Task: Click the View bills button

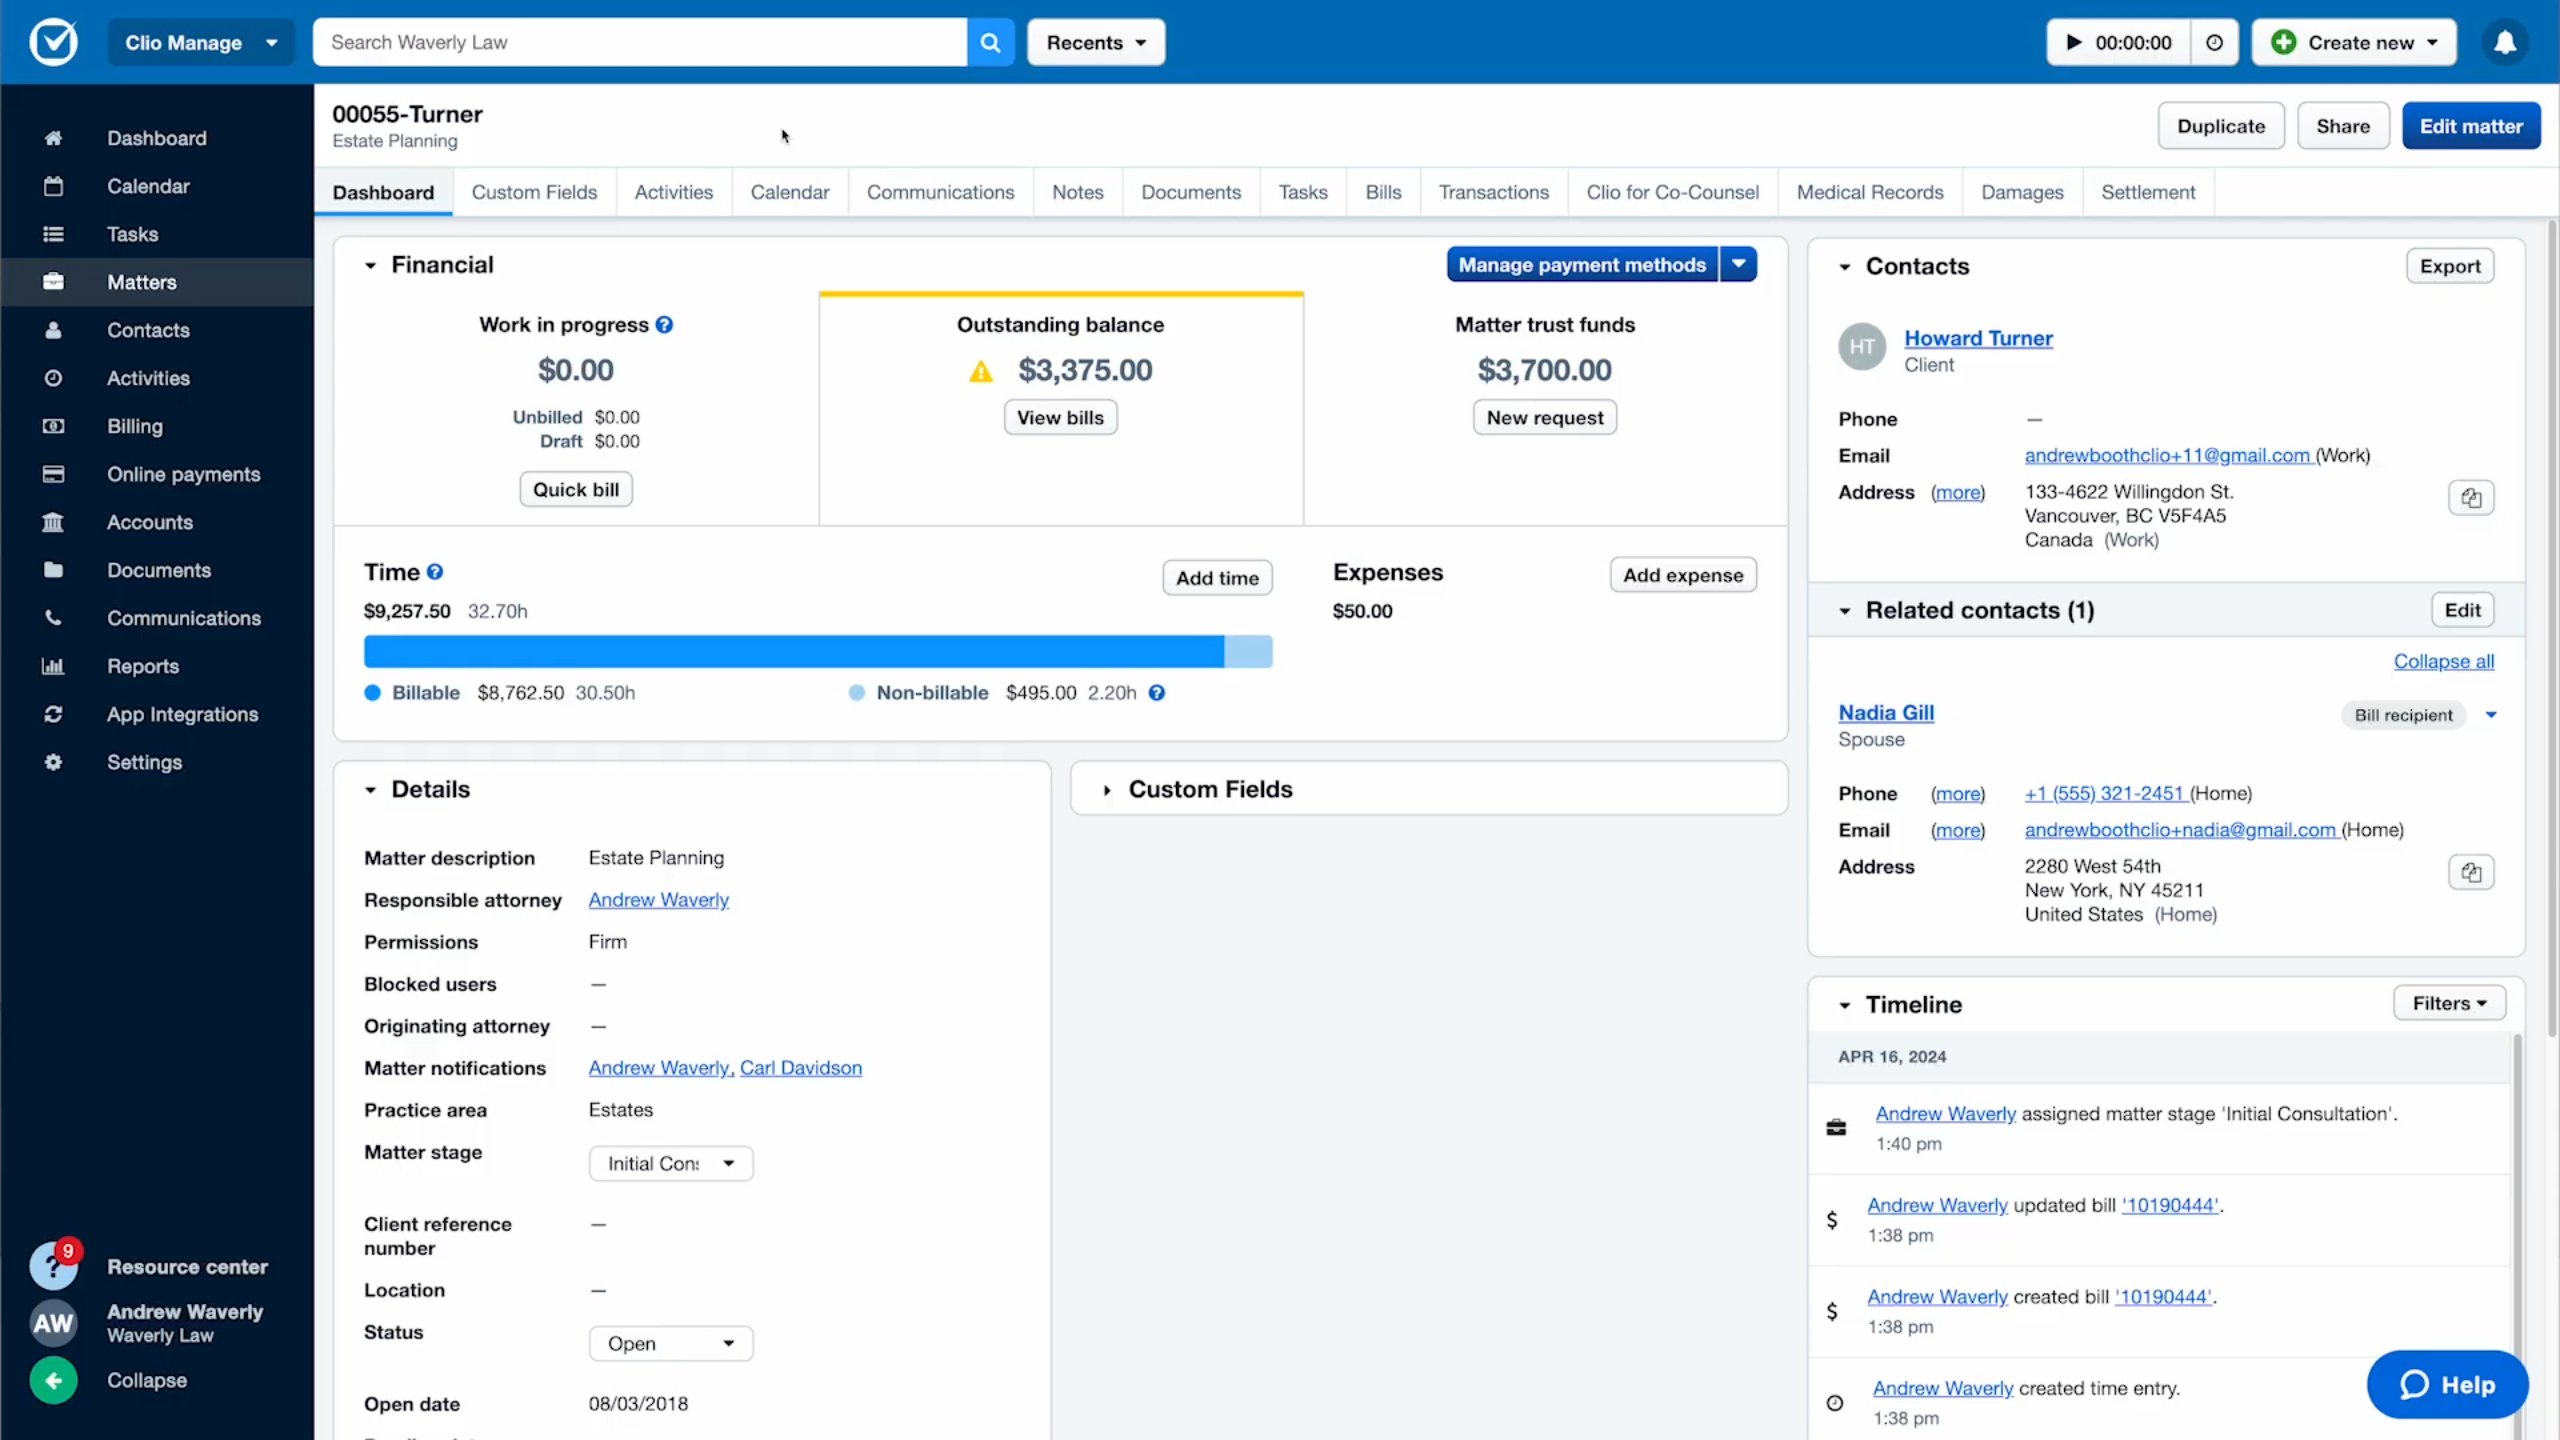Action: (1060, 418)
